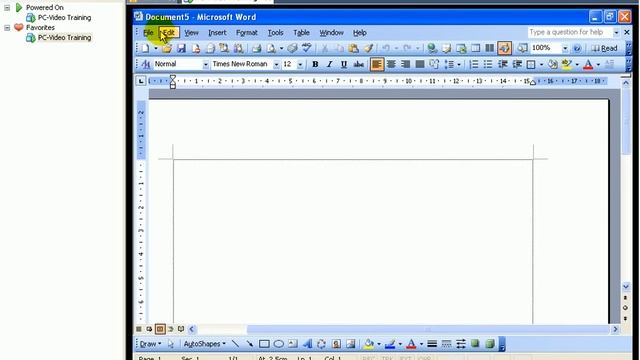Viewport: 640px width, 360px height.
Task: Align text to the right
Action: pos(405,64)
